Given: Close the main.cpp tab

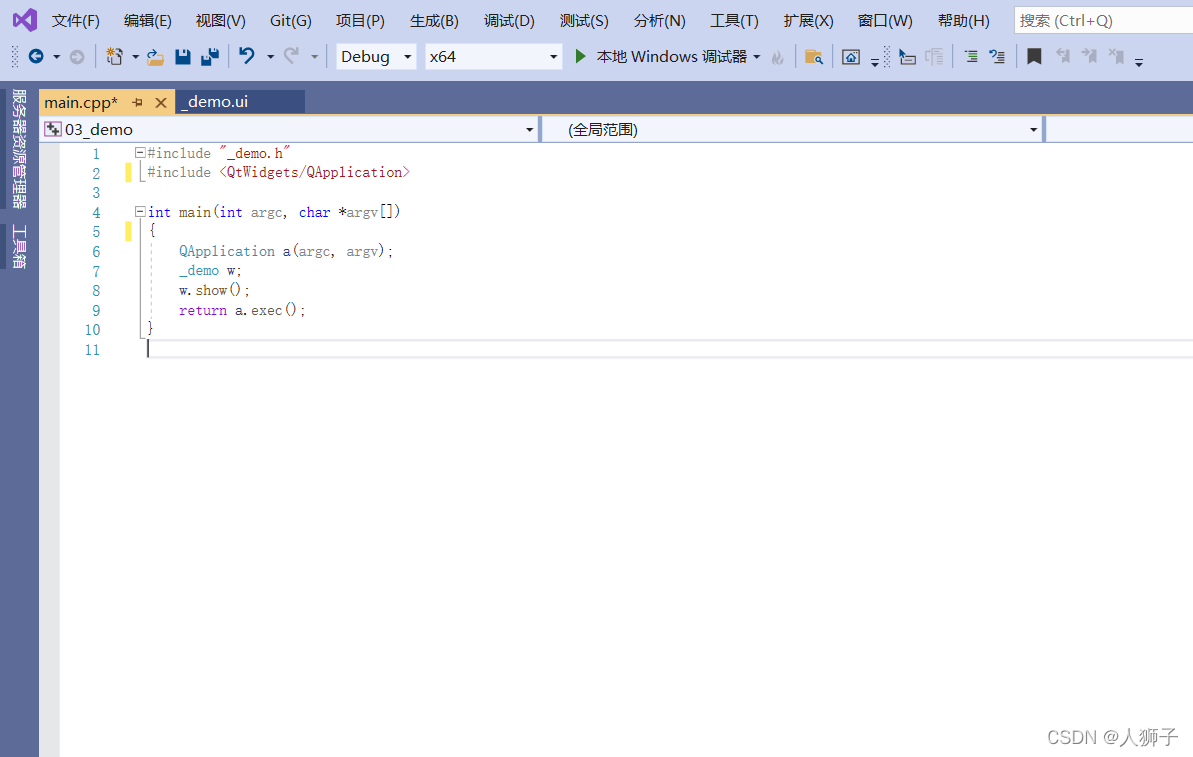Looking at the screenshot, I should click(x=161, y=102).
